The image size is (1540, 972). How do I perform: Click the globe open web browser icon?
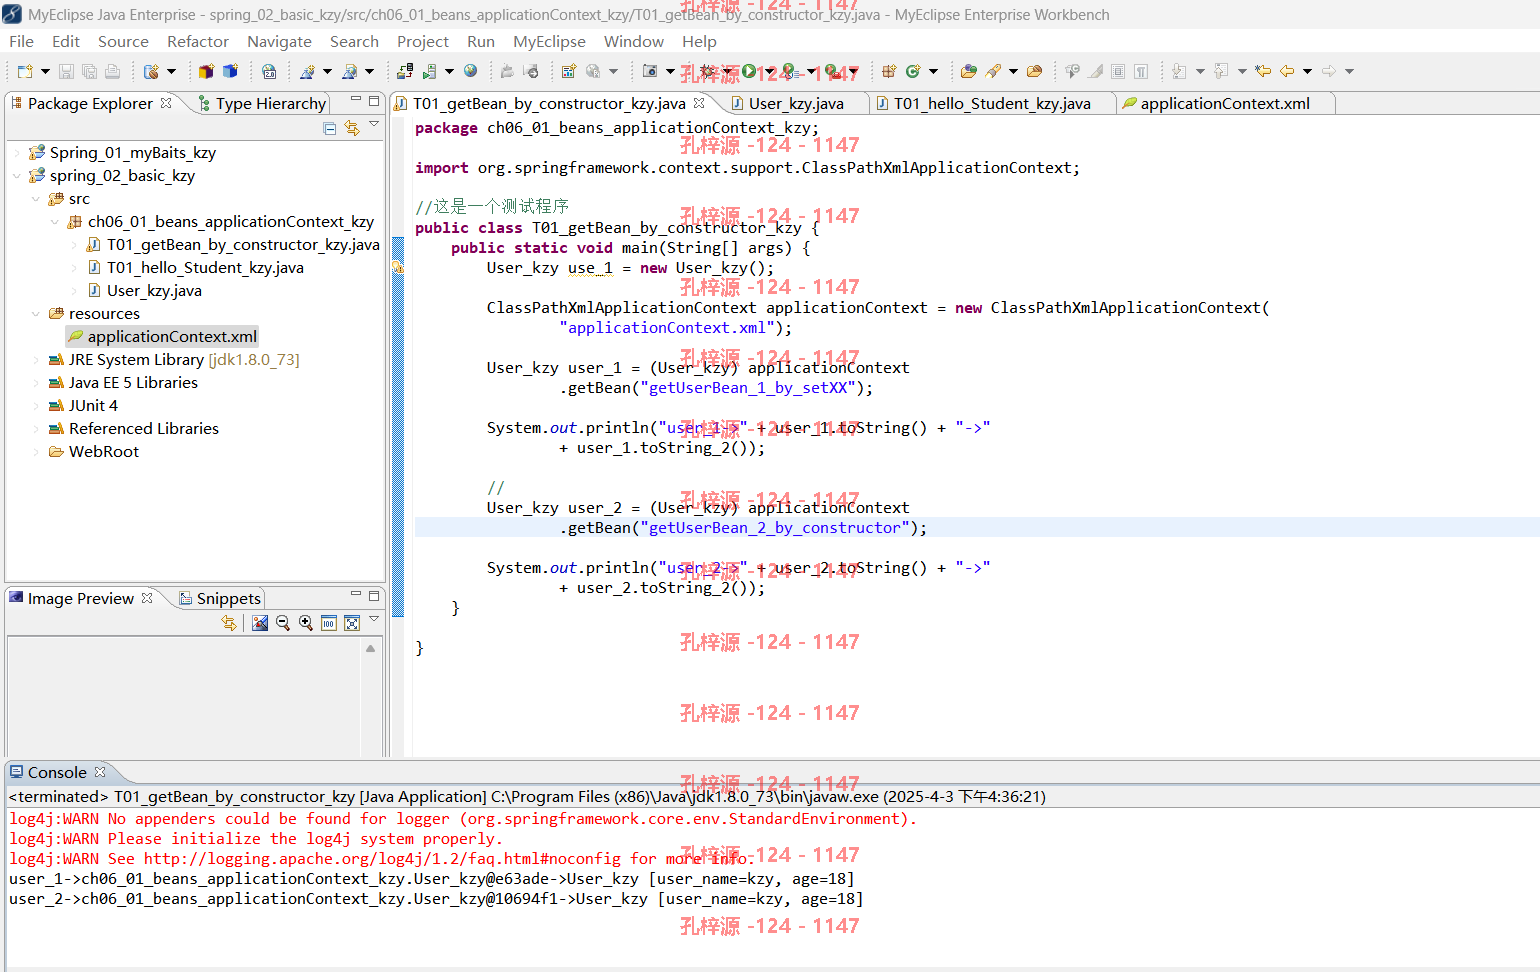pyautogui.click(x=470, y=71)
